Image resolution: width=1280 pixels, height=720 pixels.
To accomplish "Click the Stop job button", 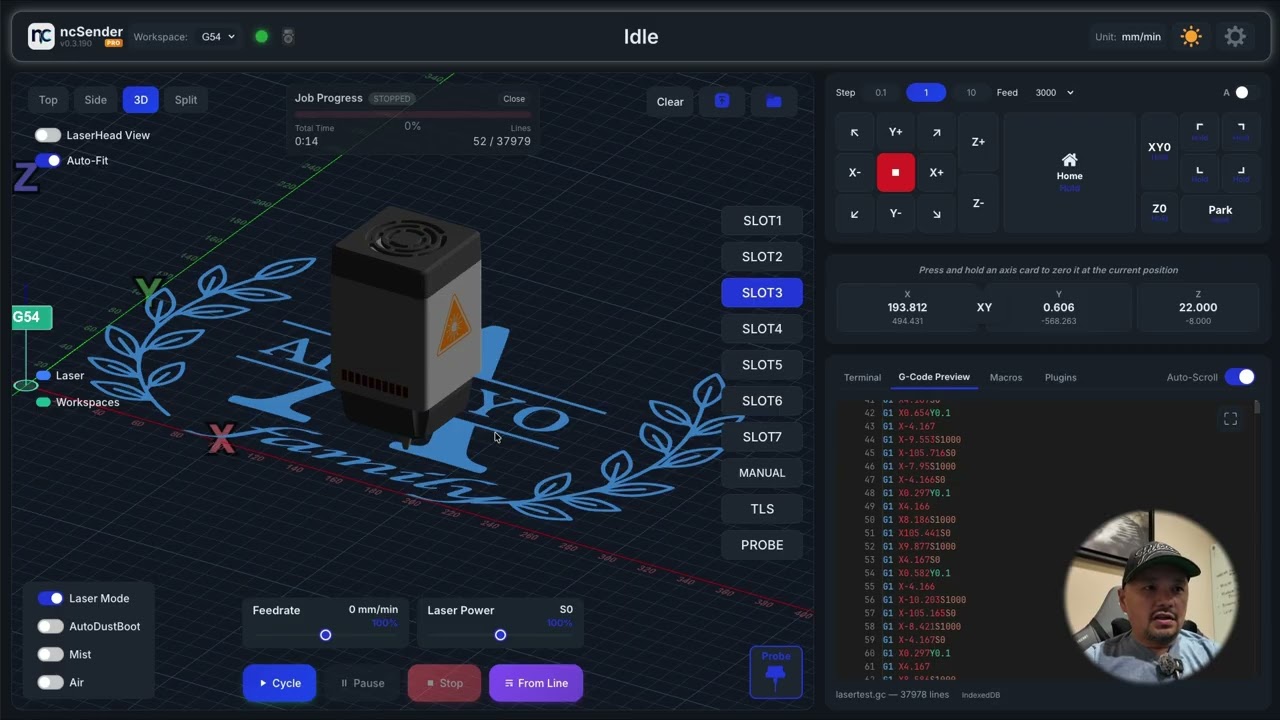I will click(x=445, y=683).
